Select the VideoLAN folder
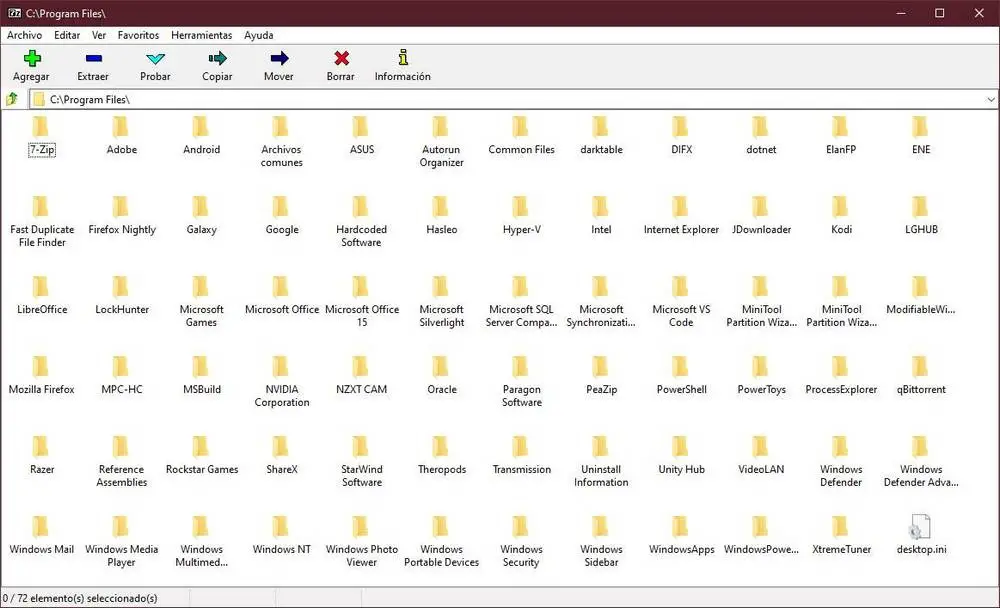1000x608 pixels. click(x=761, y=448)
